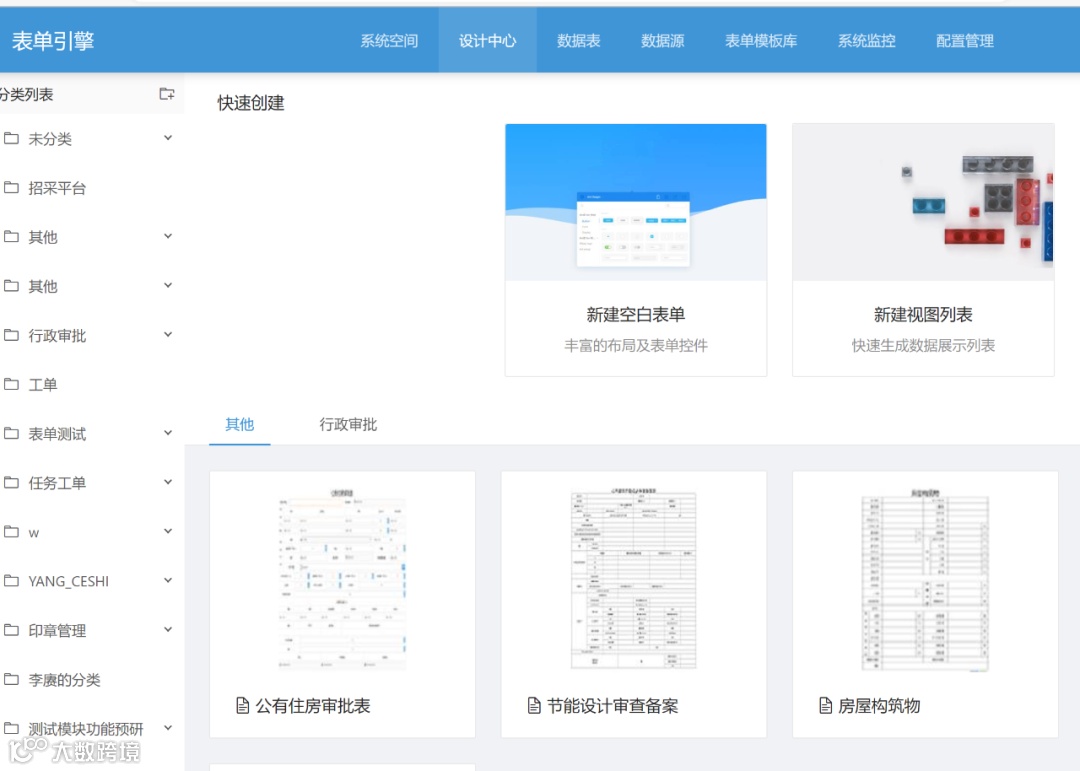This screenshot has height=771, width=1080.
Task: Click the folder icon next to 李赓的分类
Action: click(11, 679)
